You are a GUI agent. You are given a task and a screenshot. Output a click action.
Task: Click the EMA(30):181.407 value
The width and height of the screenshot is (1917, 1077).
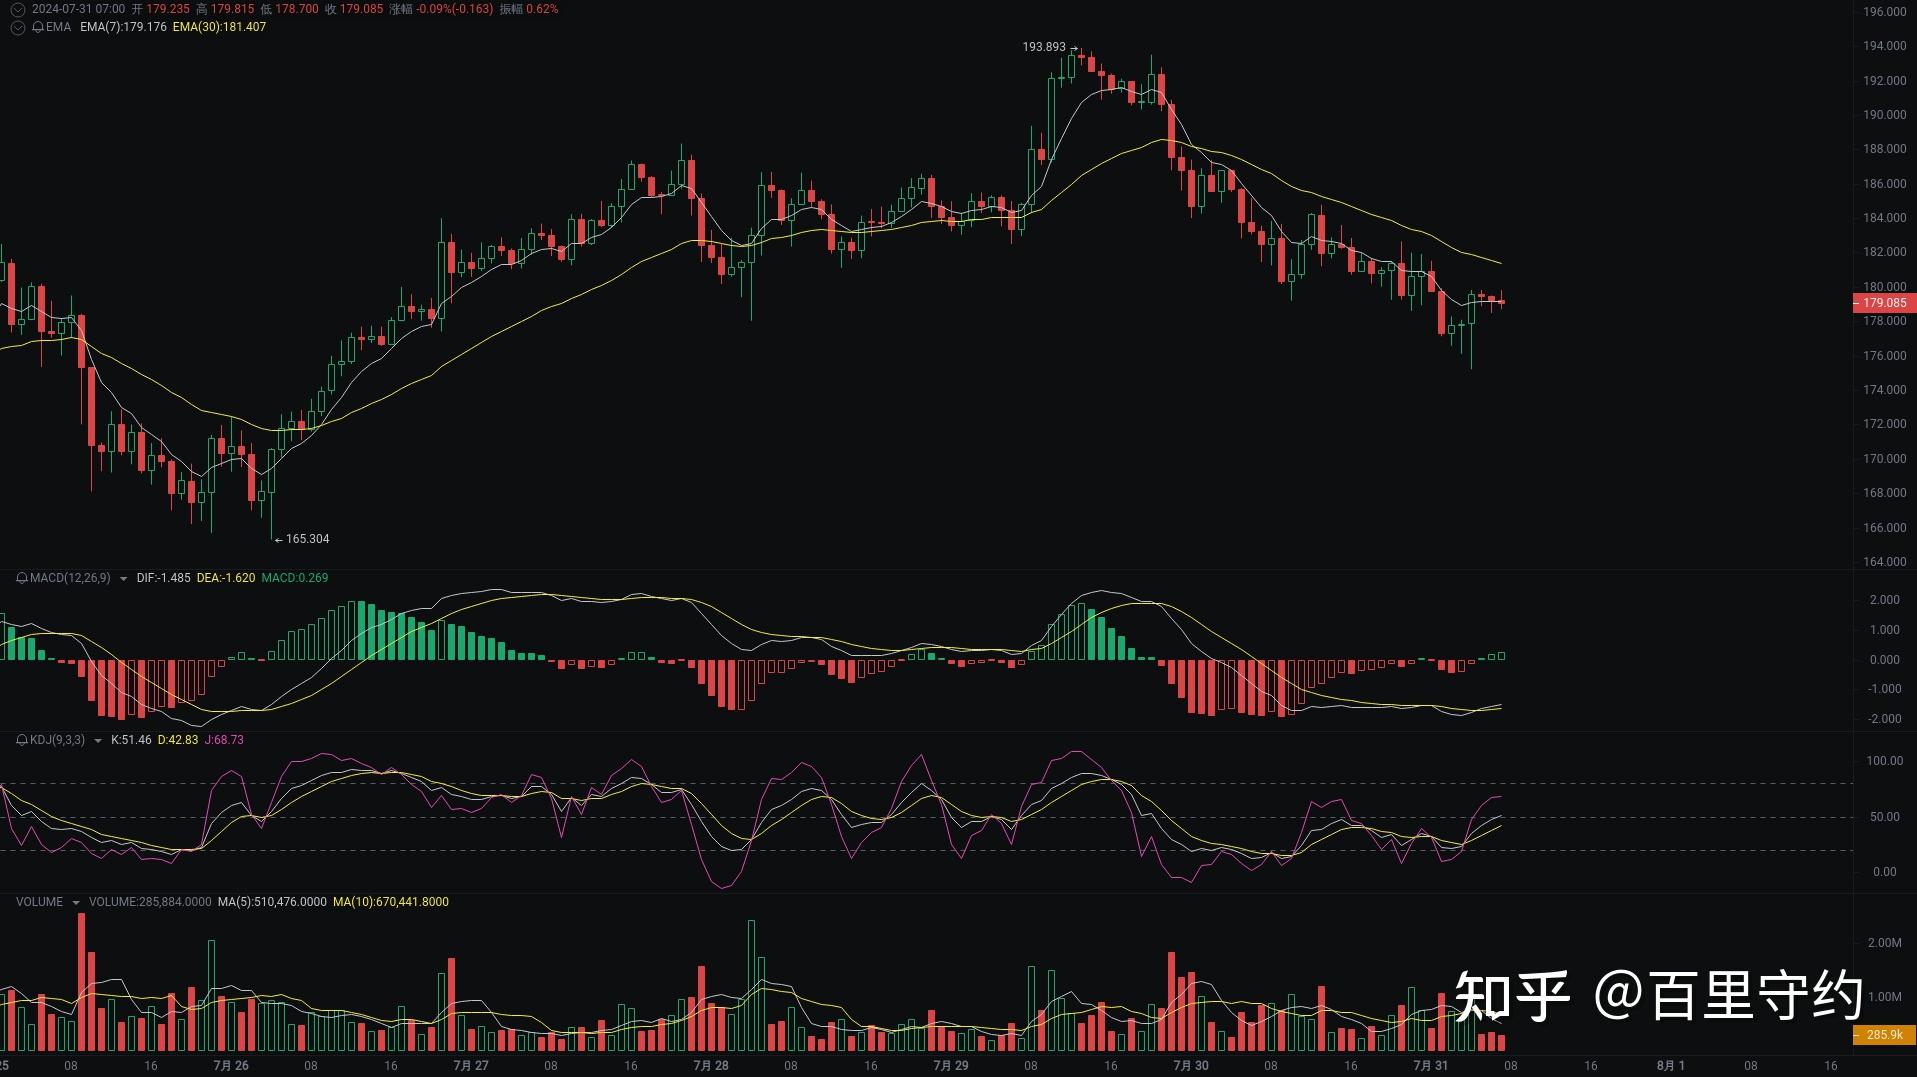[219, 27]
